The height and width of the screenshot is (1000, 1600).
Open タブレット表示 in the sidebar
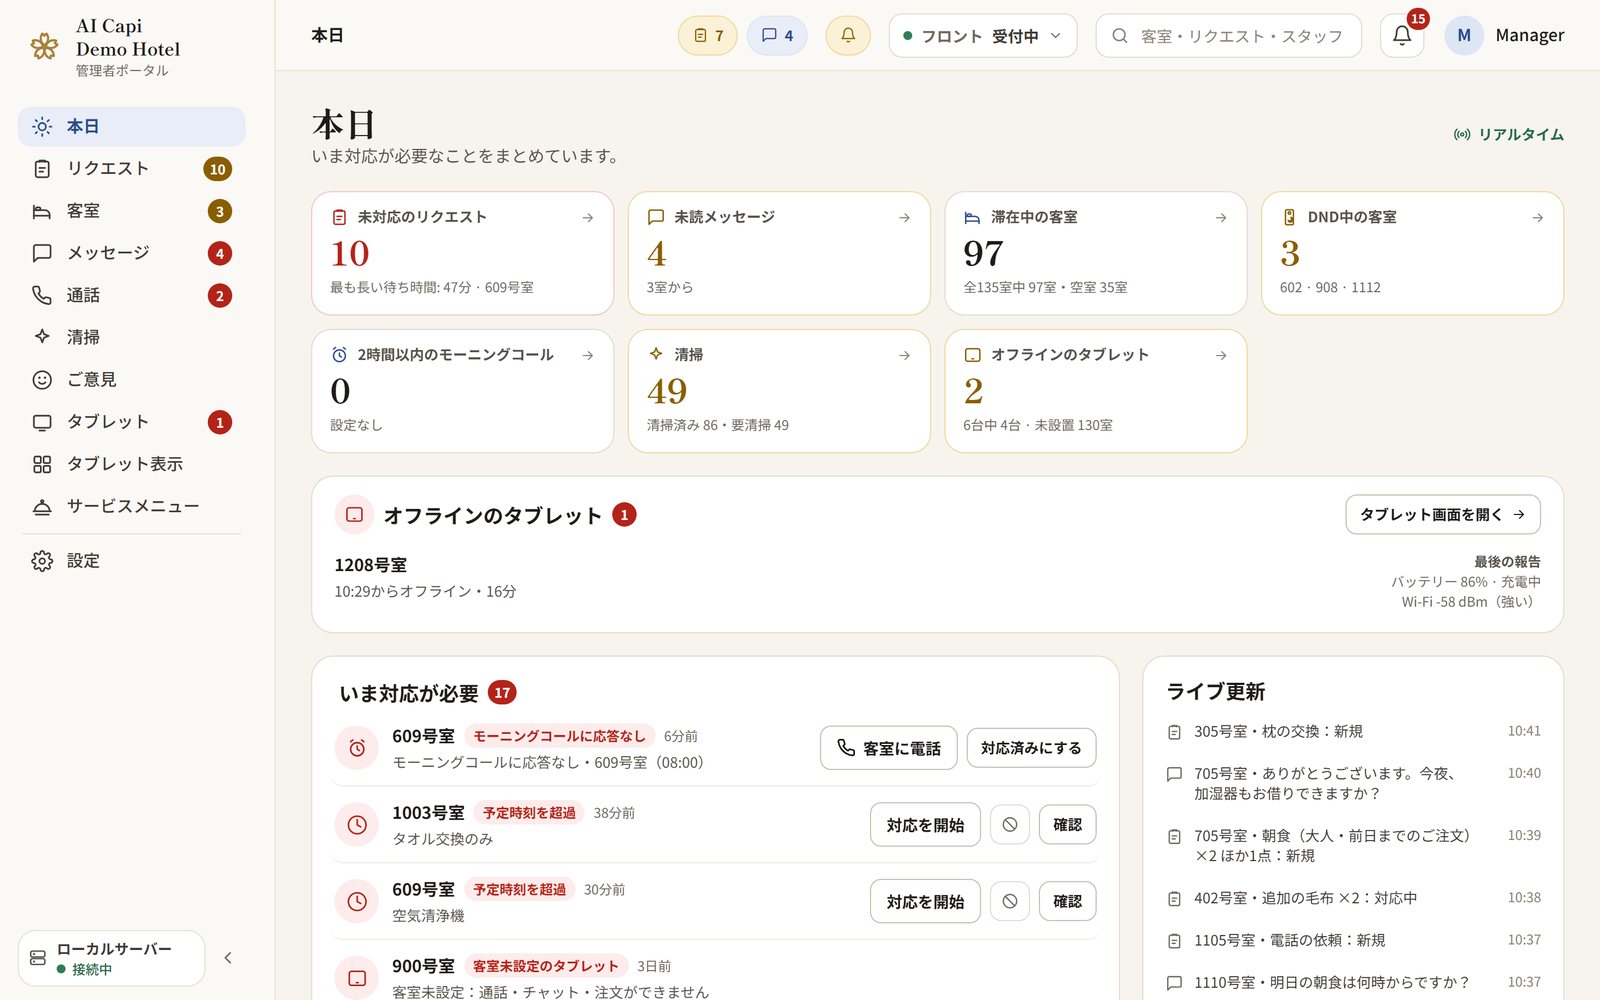click(x=132, y=464)
